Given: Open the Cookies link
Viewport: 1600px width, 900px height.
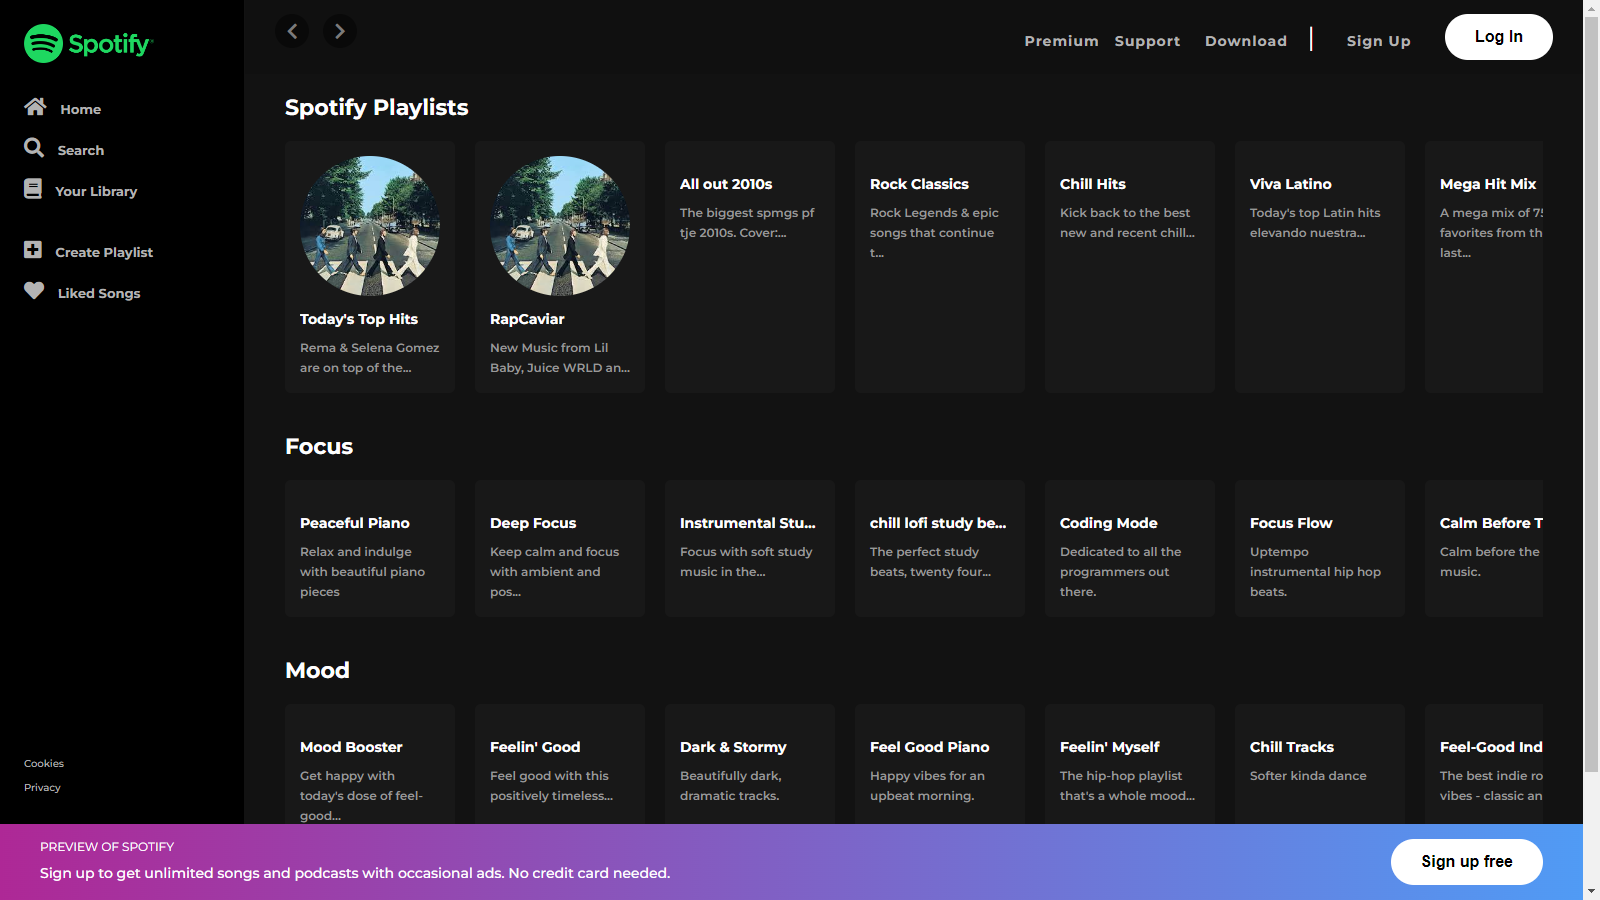Looking at the screenshot, I should (x=44, y=763).
